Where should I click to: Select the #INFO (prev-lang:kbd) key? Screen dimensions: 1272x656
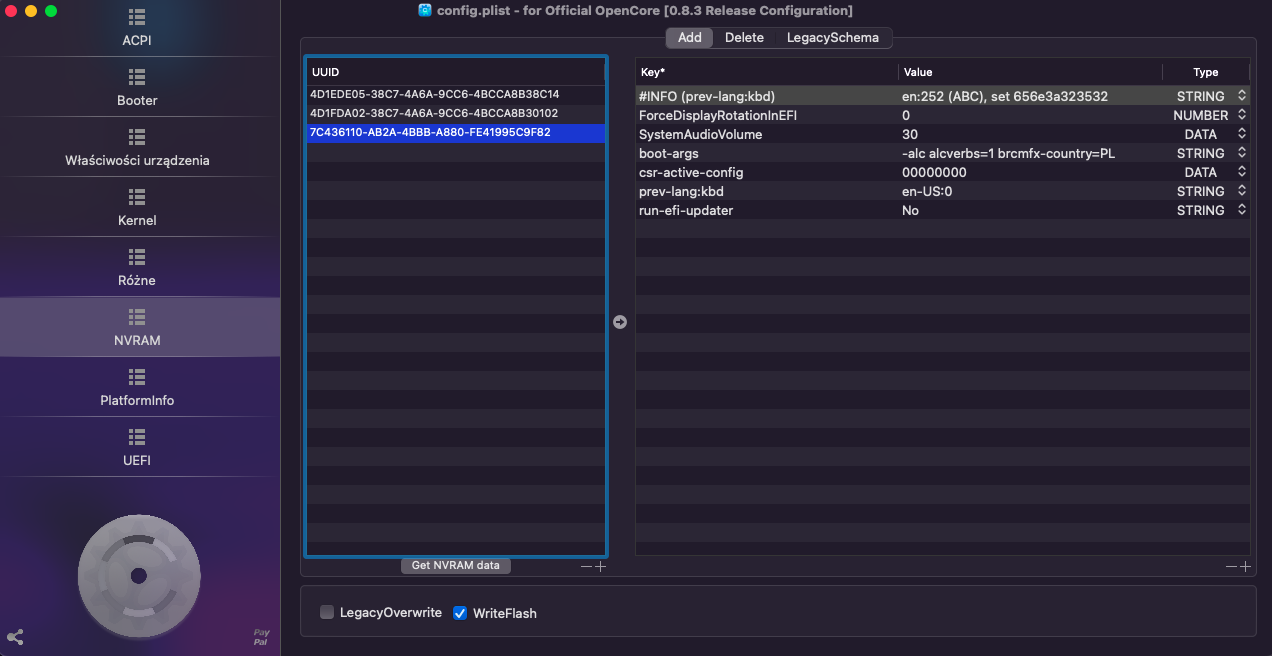click(x=707, y=96)
